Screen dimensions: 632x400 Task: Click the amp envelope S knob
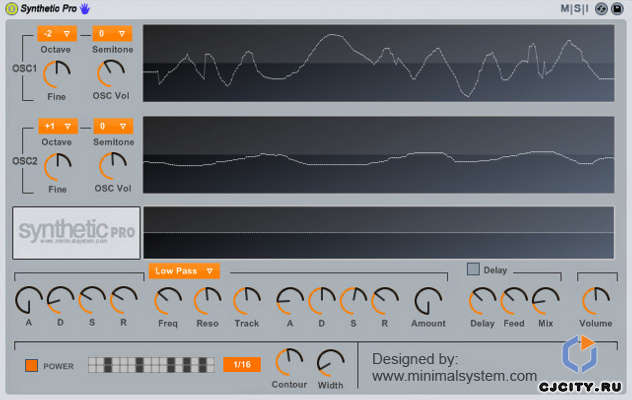click(92, 300)
